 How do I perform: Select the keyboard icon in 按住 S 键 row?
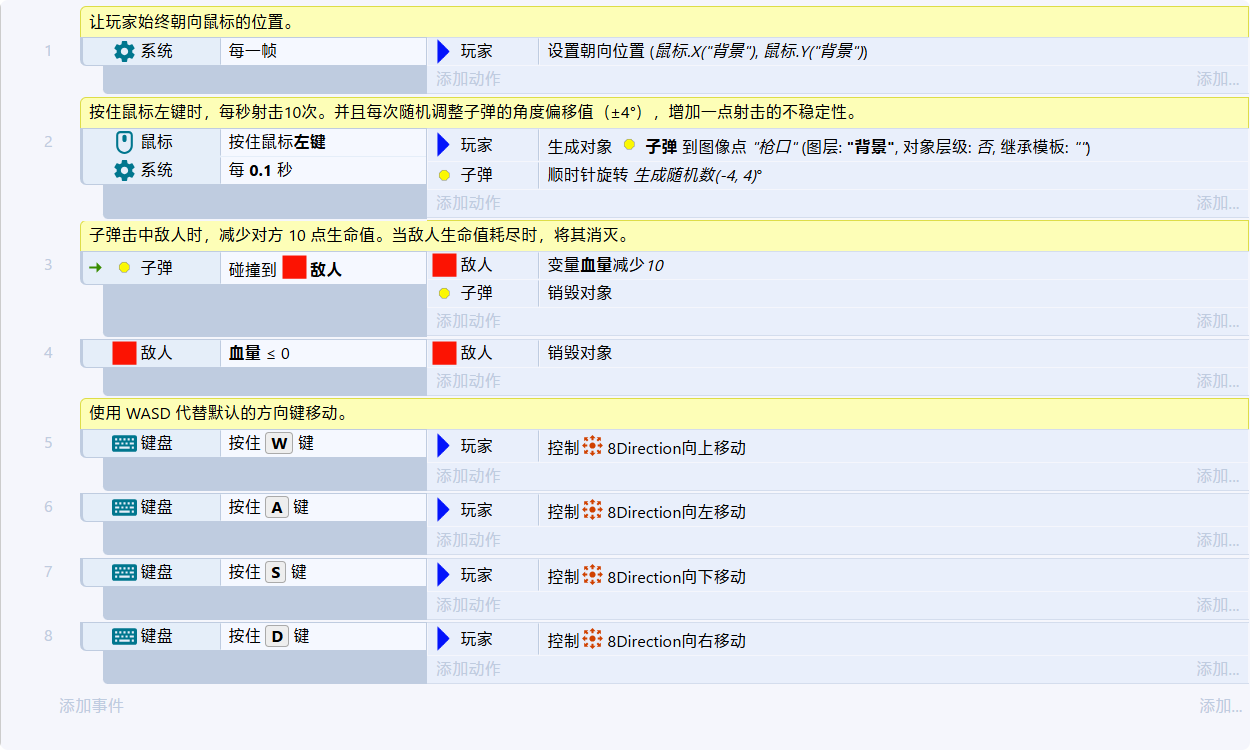[124, 572]
